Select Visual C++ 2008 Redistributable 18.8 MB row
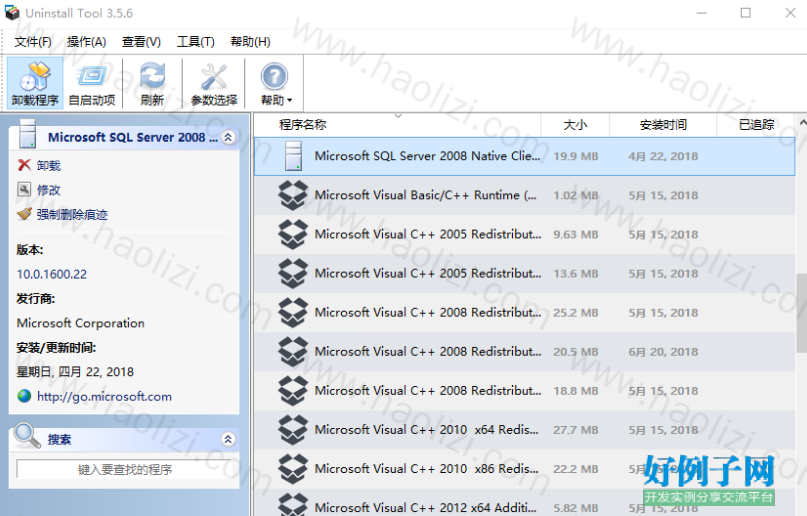The width and height of the screenshot is (807, 516). click(x=524, y=391)
